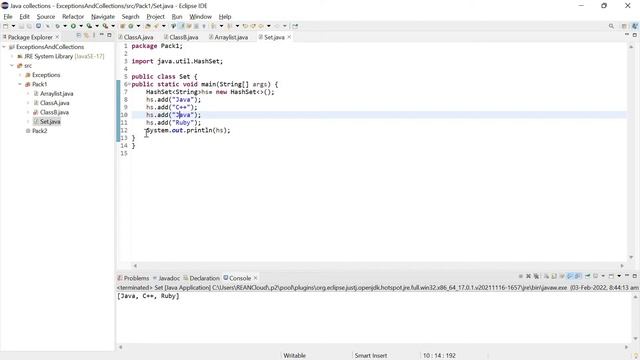Collapse the Pack1 package node
The width and height of the screenshot is (640, 360).
[20, 84]
